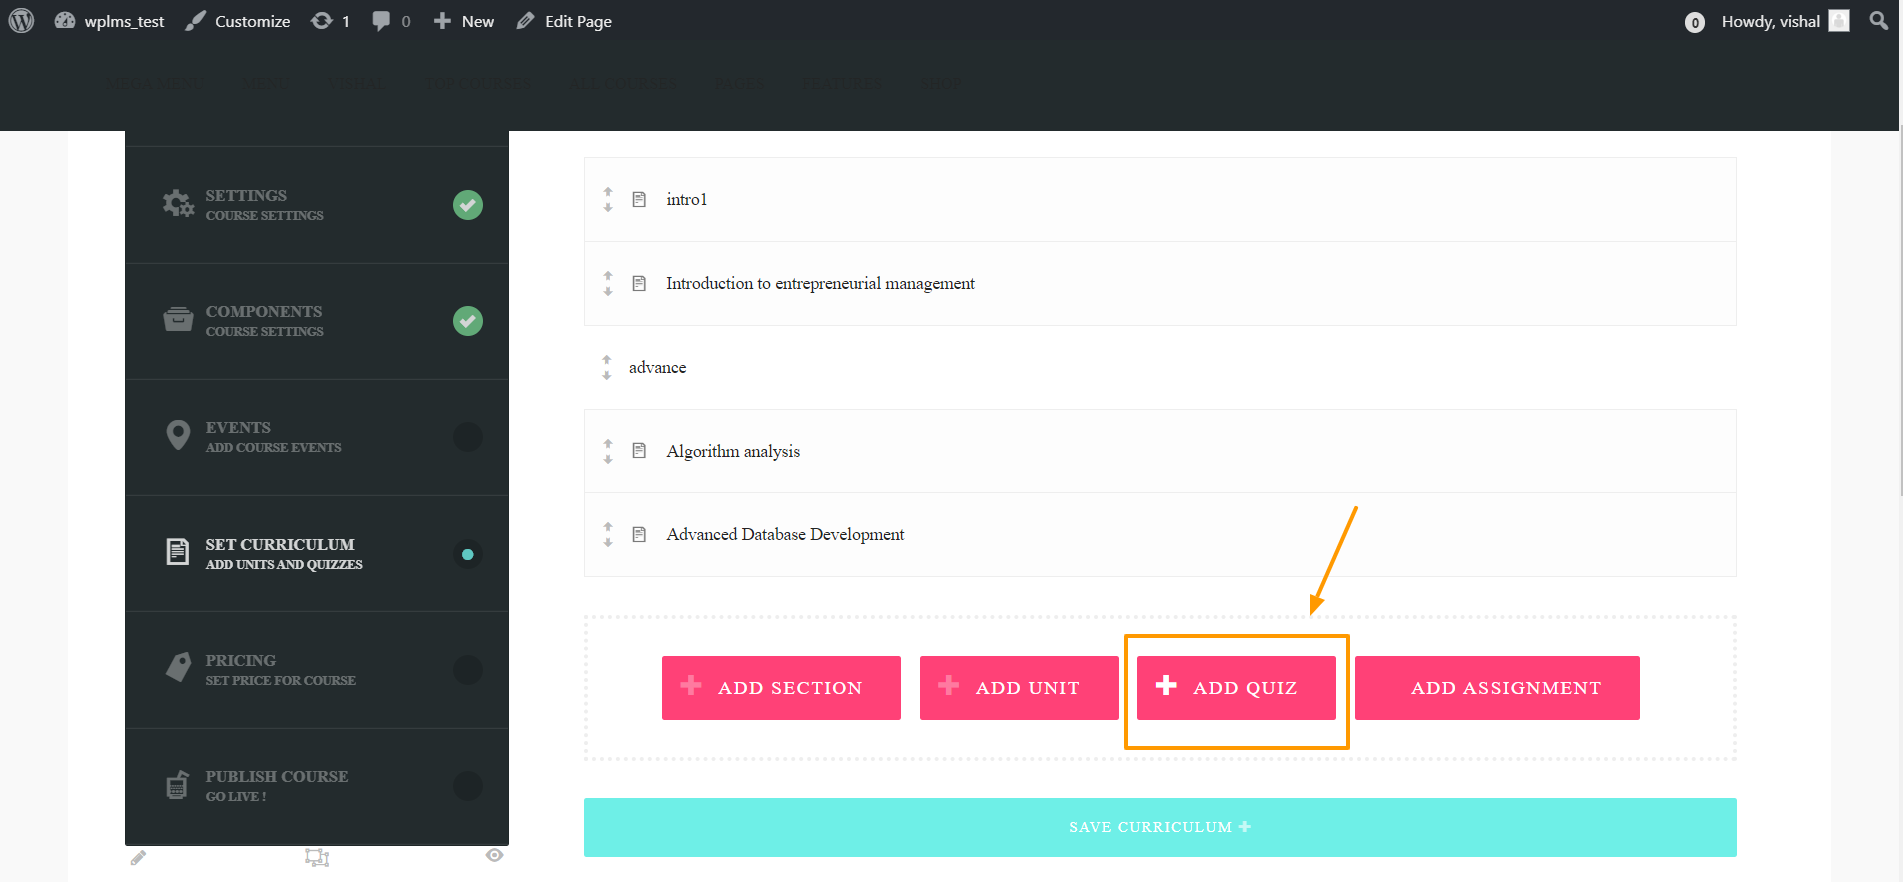Viewport: 1903px width, 882px height.
Task: Click the map pin icon beside Events
Action: (x=178, y=435)
